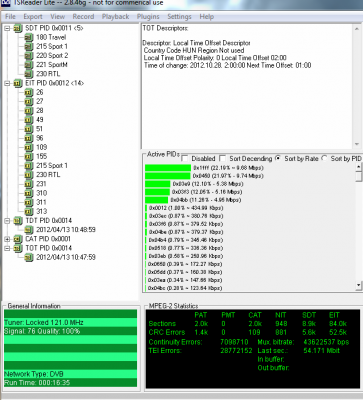Select the 0x03ec PID entry at 380.76 Kbps

click(184, 216)
